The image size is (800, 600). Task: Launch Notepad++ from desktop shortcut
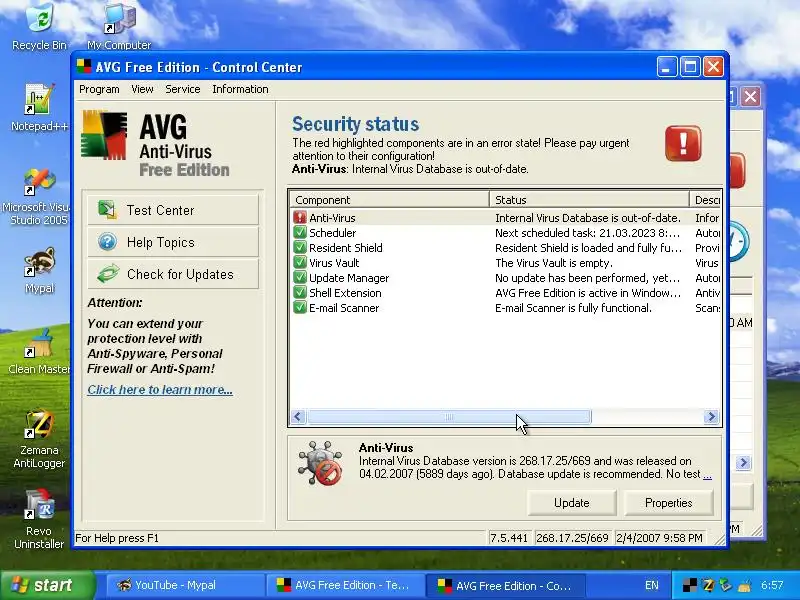[x=39, y=107]
